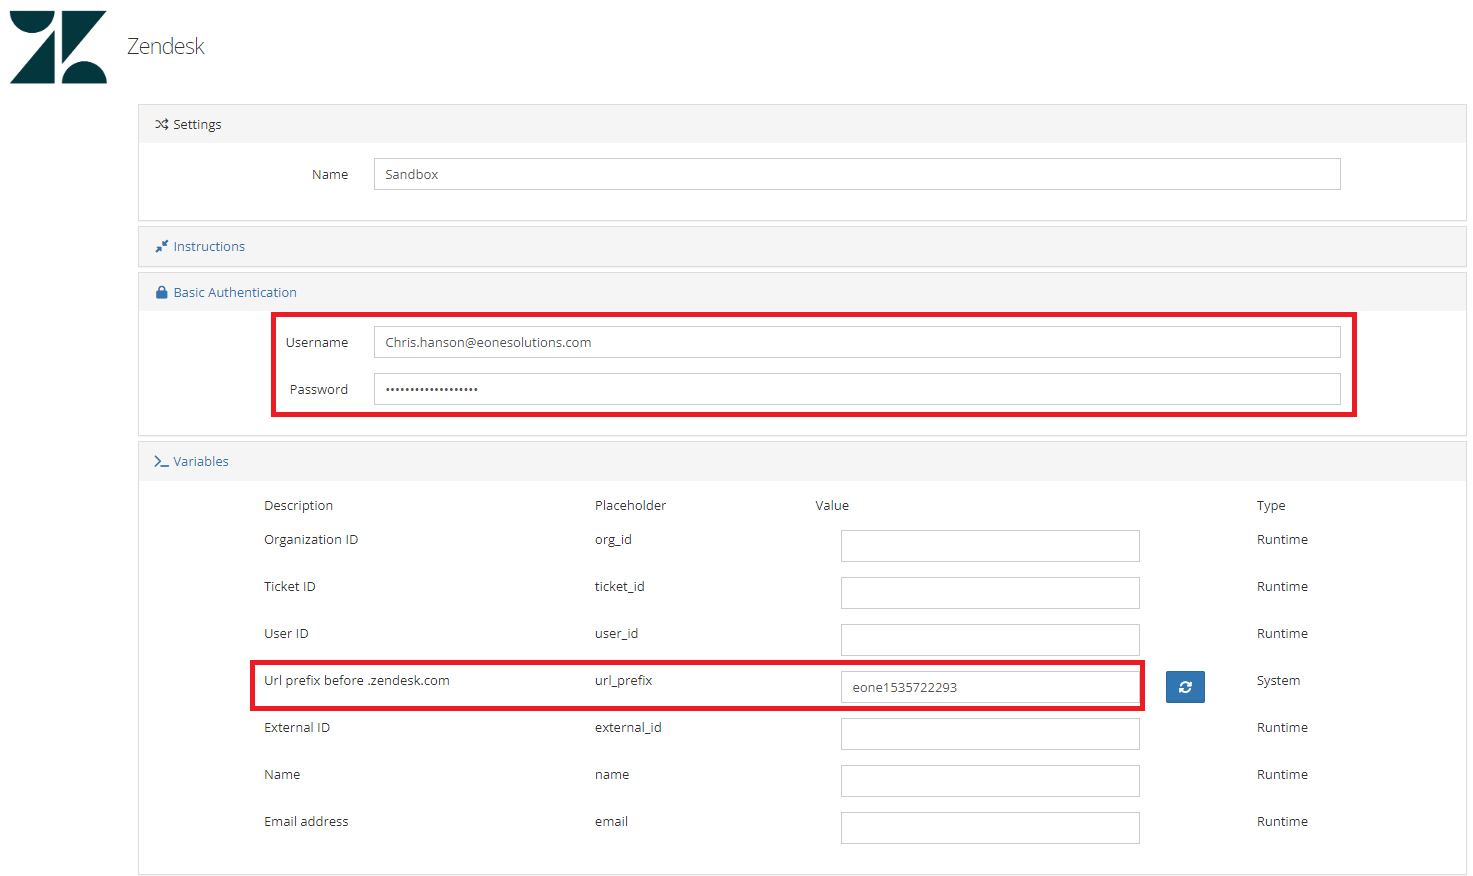The width and height of the screenshot is (1473, 876).
Task: Click the Organization ID value field
Action: pyautogui.click(x=990, y=546)
